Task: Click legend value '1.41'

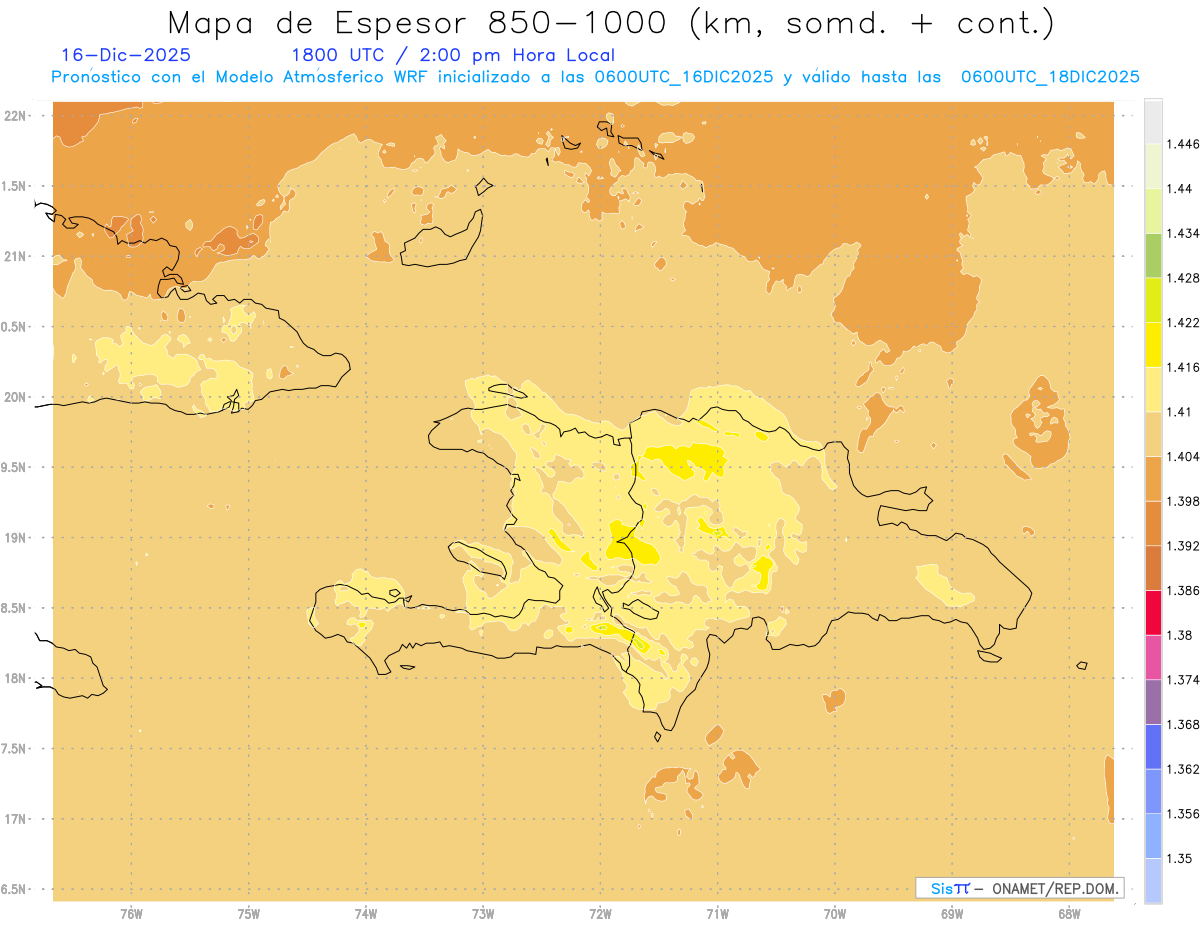Action: click(x=1180, y=411)
